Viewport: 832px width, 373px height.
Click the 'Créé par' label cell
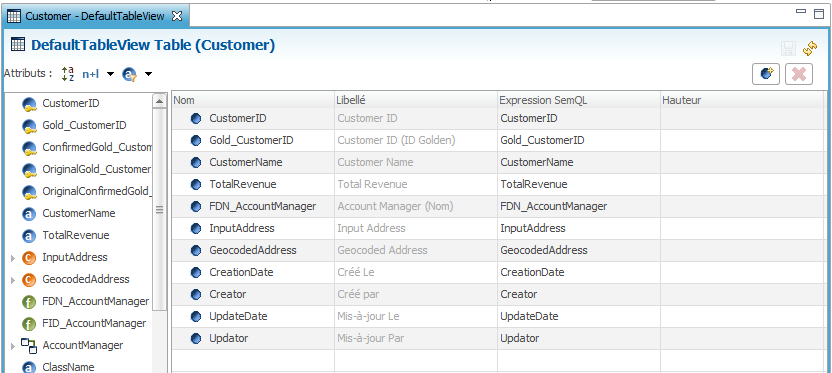(x=416, y=294)
